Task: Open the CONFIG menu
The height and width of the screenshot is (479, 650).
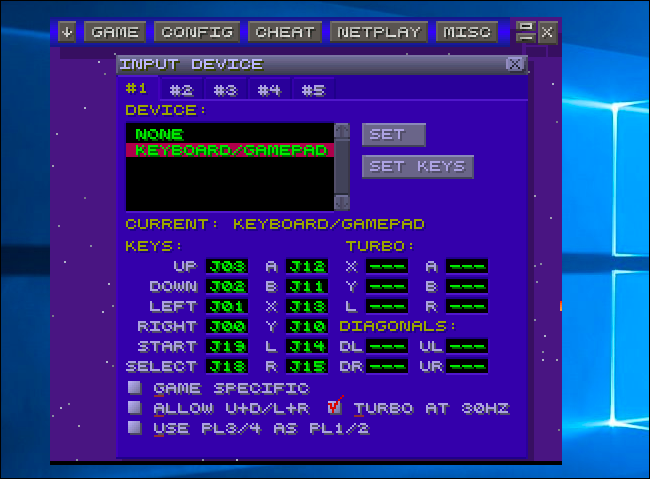Action: click(197, 32)
